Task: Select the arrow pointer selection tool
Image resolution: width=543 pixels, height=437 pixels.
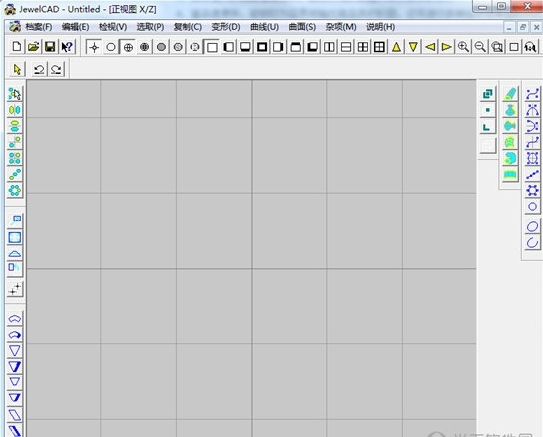Action: 17,69
